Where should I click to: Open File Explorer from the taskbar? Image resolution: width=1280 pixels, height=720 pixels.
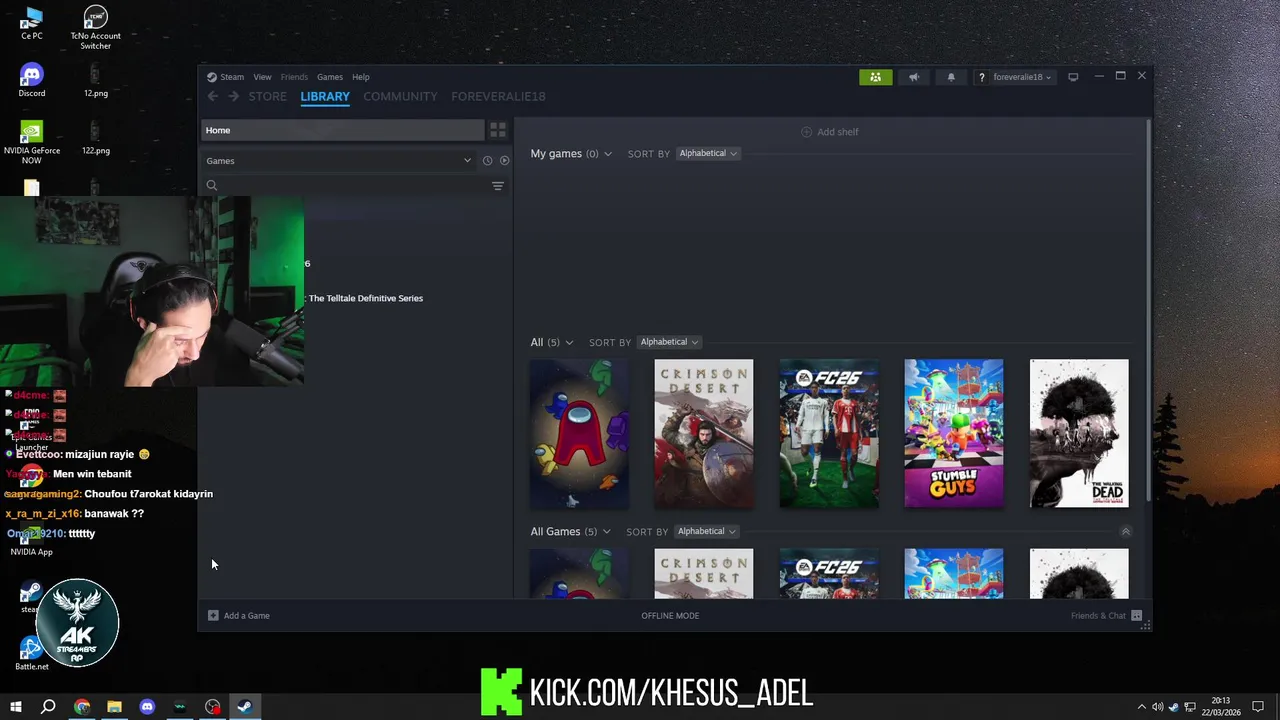(x=114, y=707)
